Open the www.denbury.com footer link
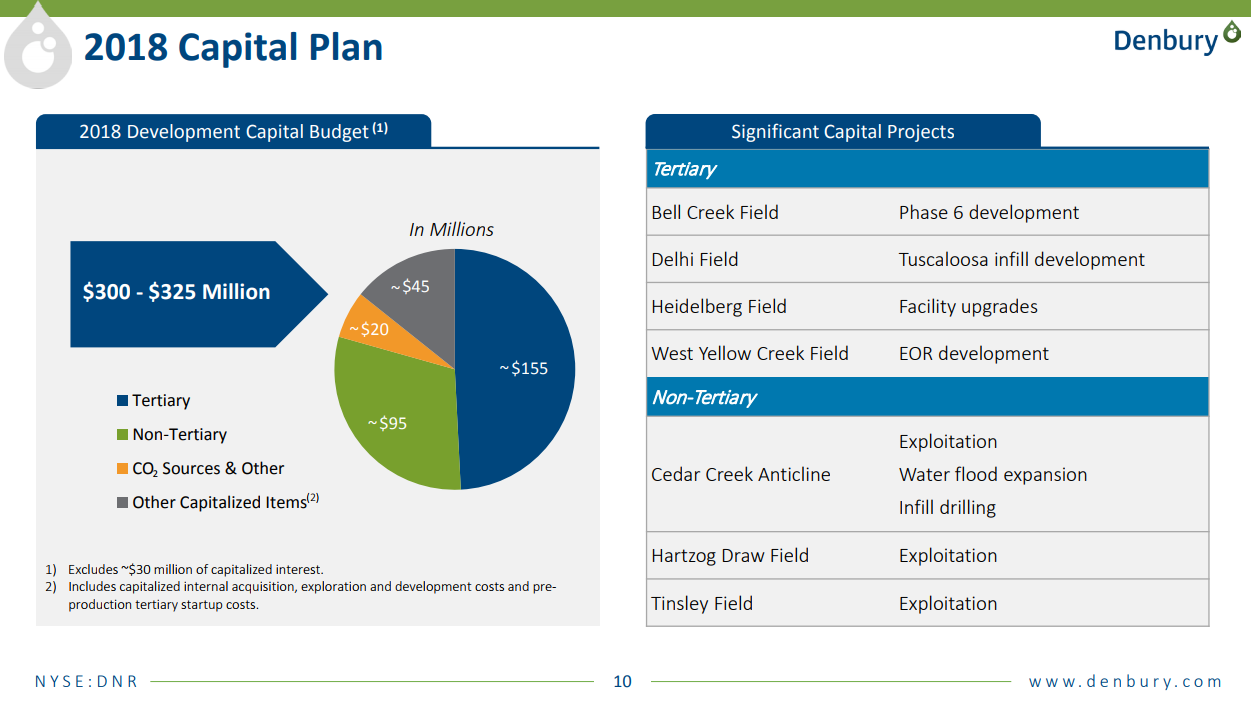 (x=1125, y=682)
